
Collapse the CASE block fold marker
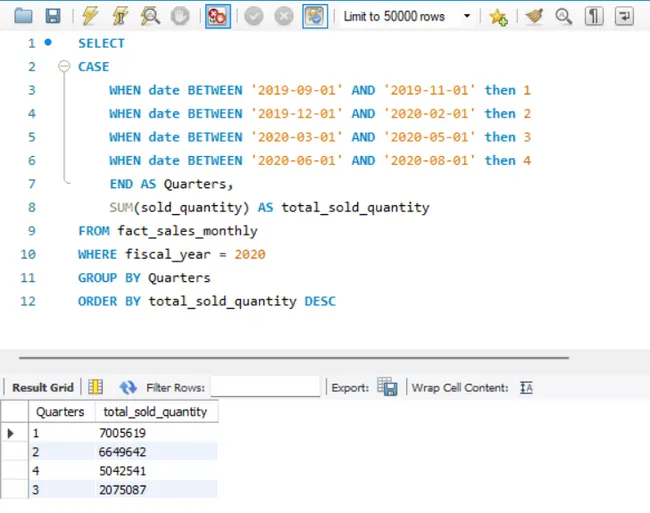[x=64, y=66]
